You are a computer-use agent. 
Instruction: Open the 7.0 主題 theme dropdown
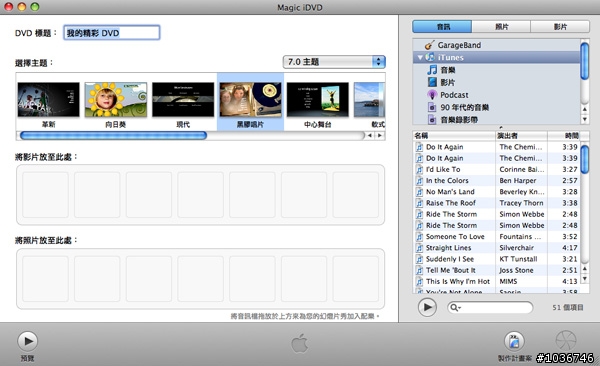click(x=334, y=62)
